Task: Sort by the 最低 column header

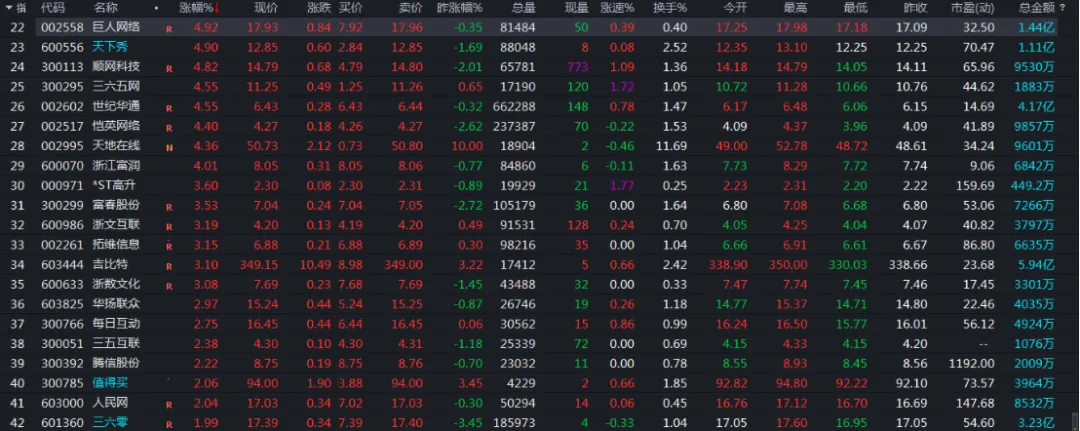Action: click(x=855, y=8)
